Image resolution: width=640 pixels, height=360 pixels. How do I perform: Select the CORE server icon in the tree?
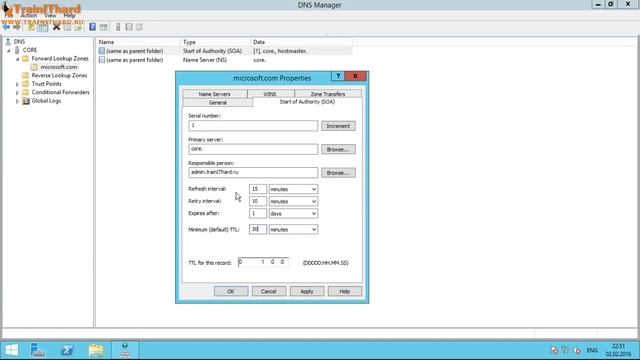pyautogui.click(x=17, y=50)
